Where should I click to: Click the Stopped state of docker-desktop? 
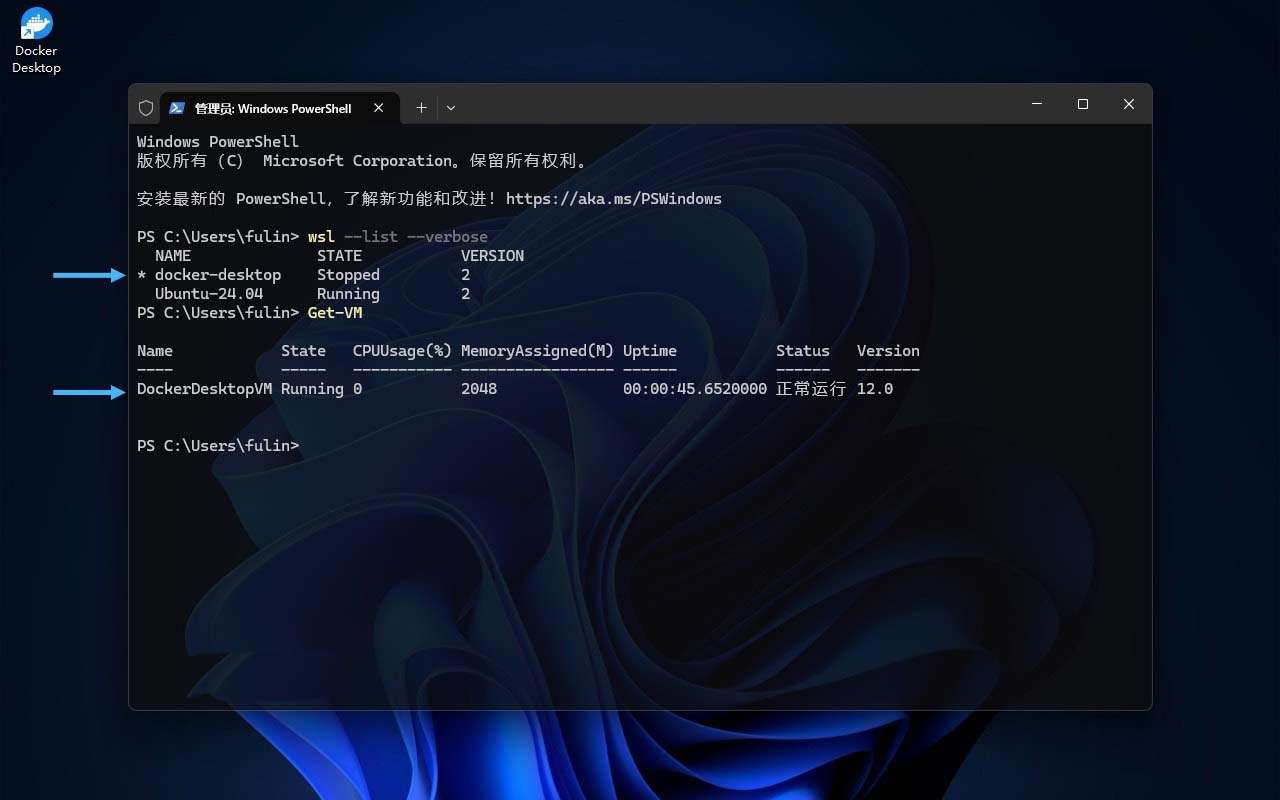[x=348, y=275]
